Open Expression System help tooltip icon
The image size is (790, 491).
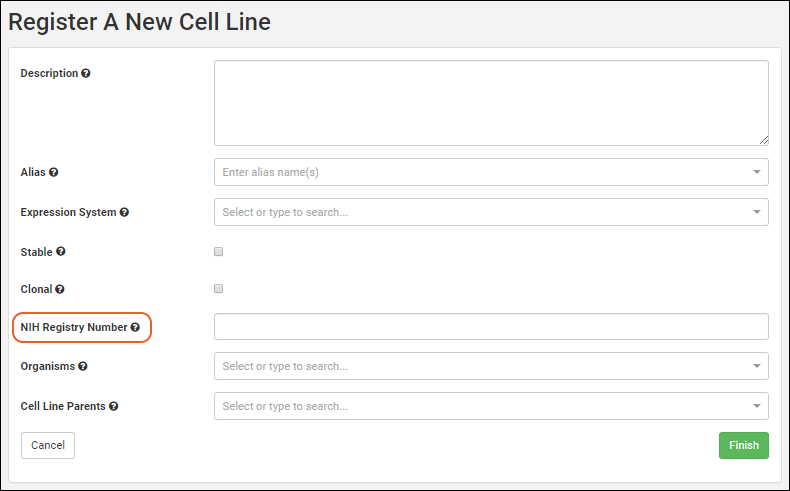pos(125,212)
